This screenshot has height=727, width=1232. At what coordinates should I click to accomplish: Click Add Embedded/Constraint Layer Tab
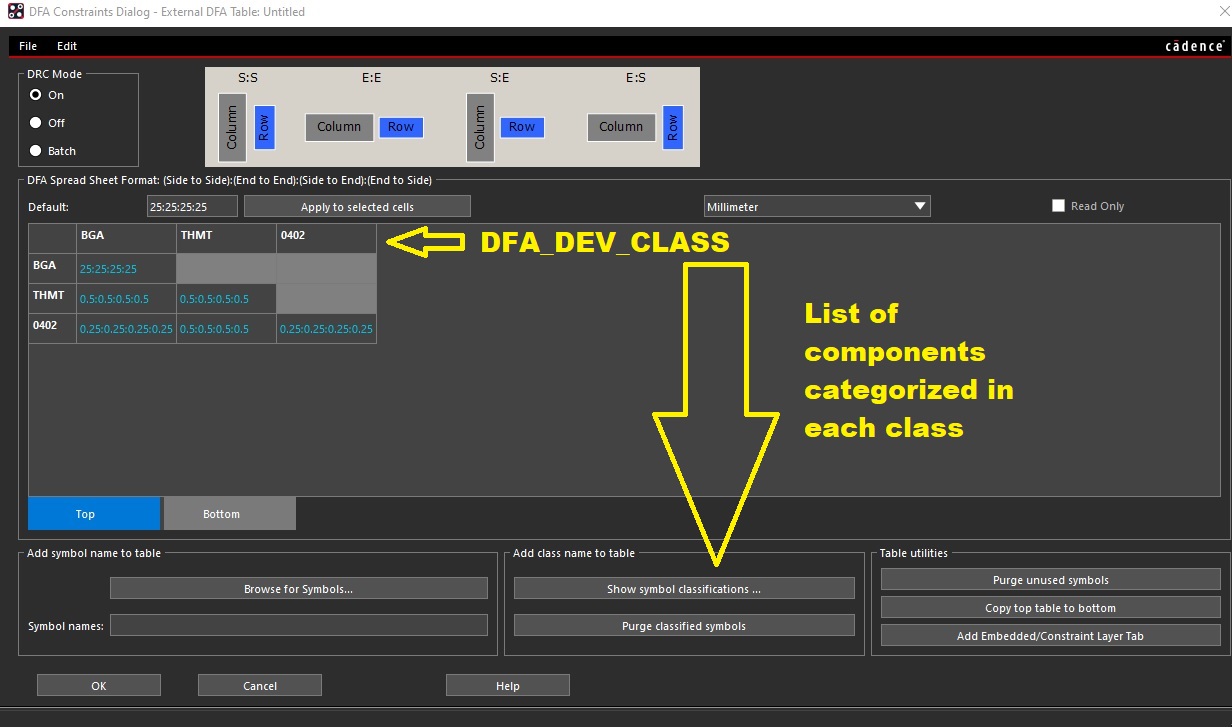click(1050, 636)
